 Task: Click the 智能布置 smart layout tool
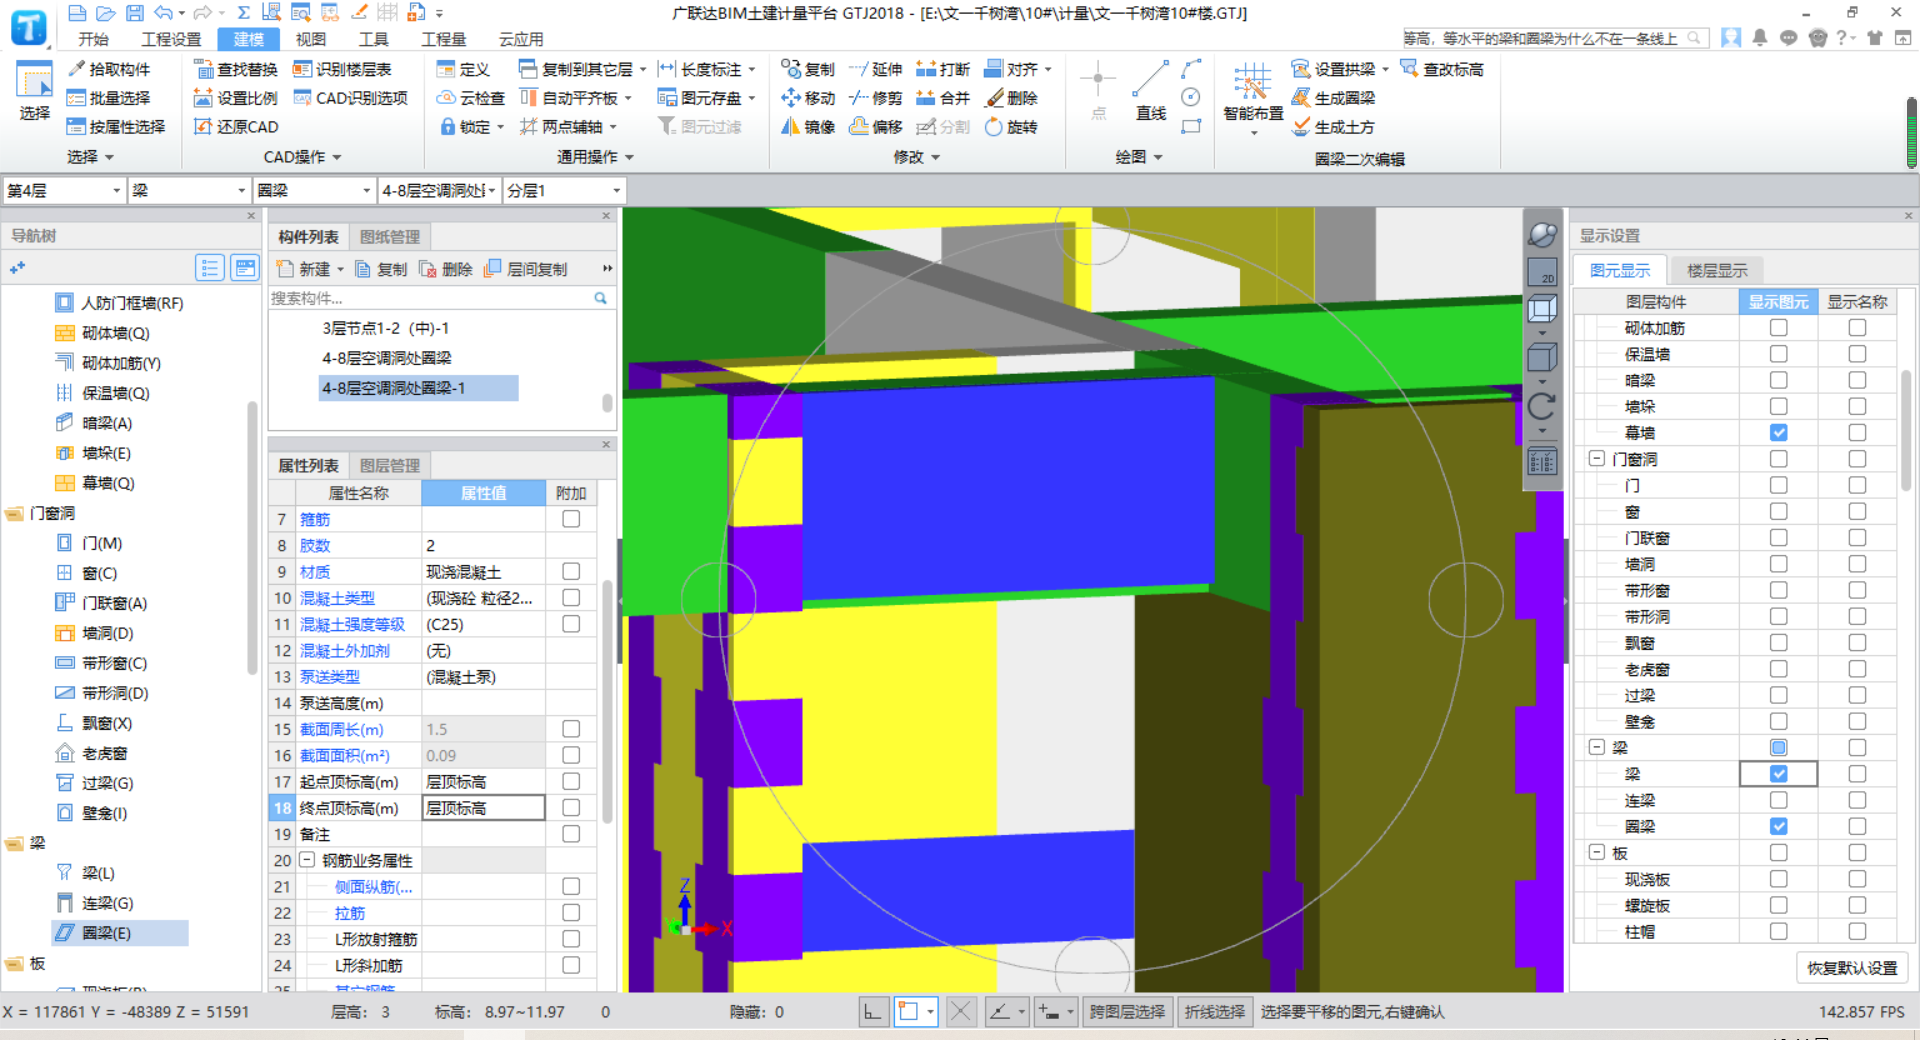[1253, 93]
